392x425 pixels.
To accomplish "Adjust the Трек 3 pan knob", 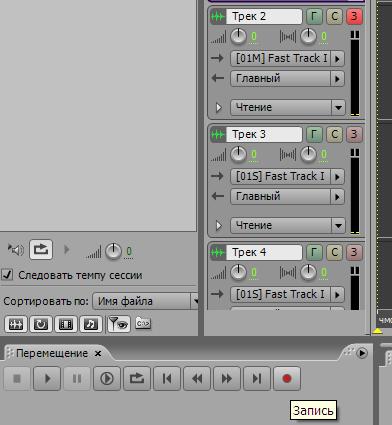I will pos(308,154).
